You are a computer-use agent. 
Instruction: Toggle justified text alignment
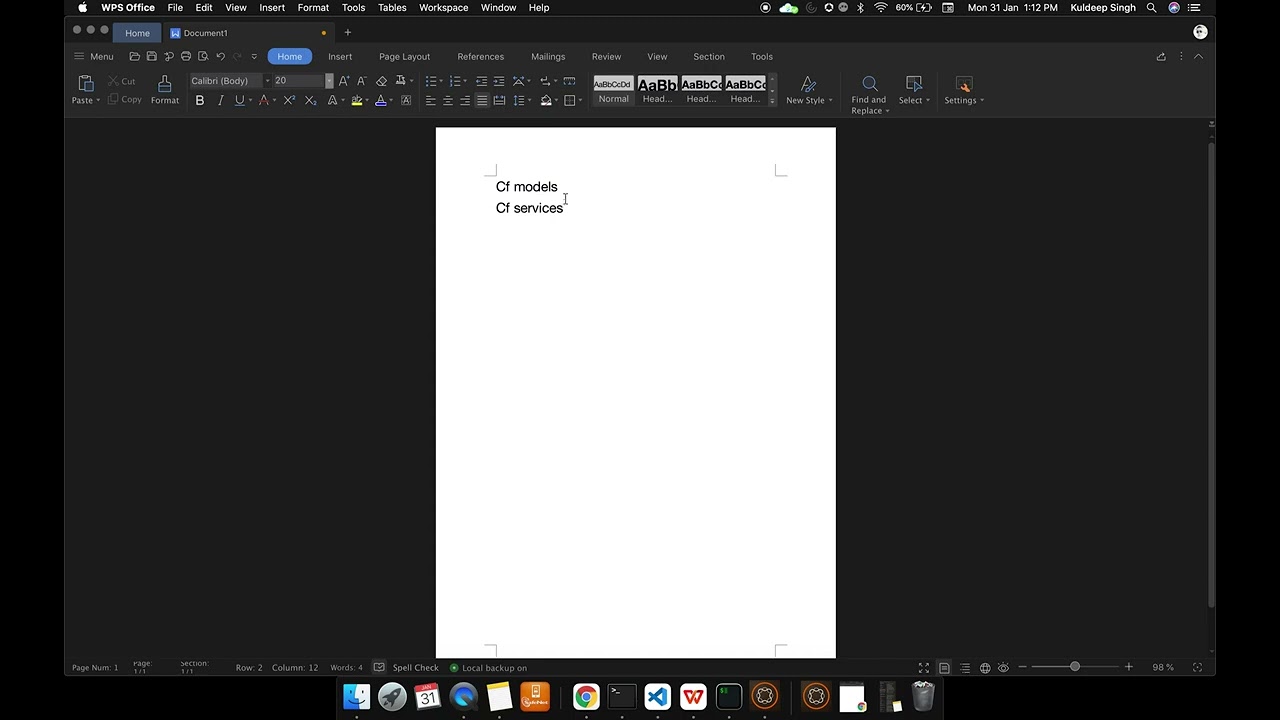[x=482, y=100]
